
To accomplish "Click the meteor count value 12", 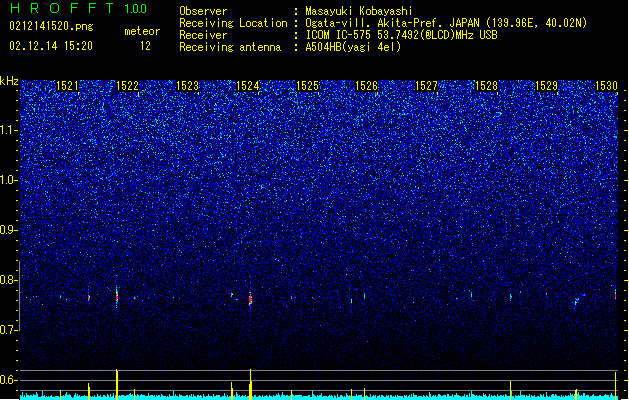I will [x=145, y=46].
